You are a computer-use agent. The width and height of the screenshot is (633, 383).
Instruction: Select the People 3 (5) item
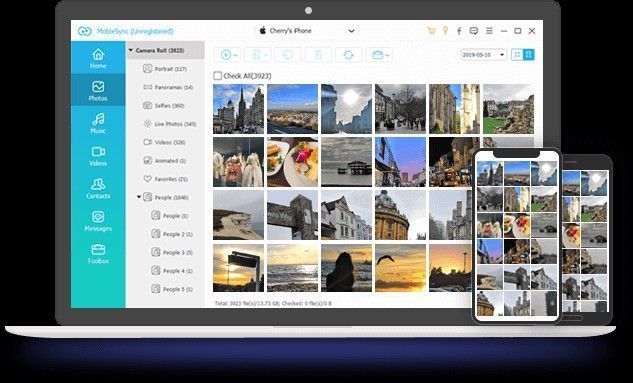172,253
